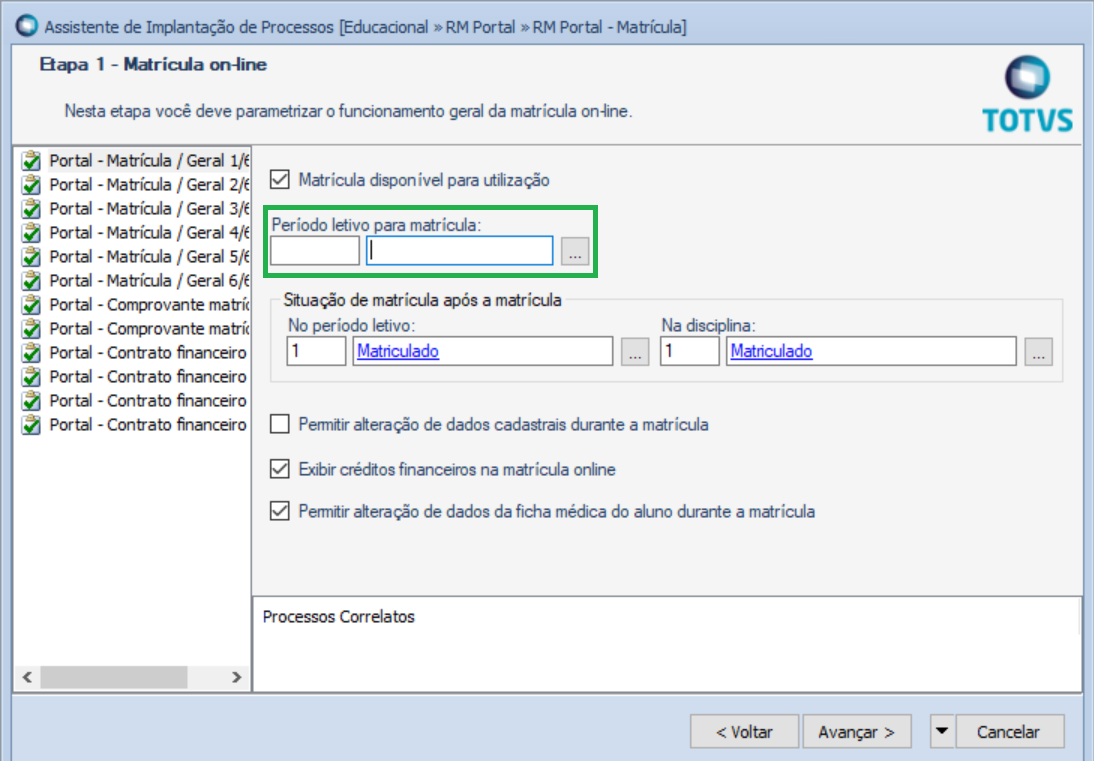Click left arrow of steps list scrollbar
This screenshot has width=1094, height=761.
27,677
